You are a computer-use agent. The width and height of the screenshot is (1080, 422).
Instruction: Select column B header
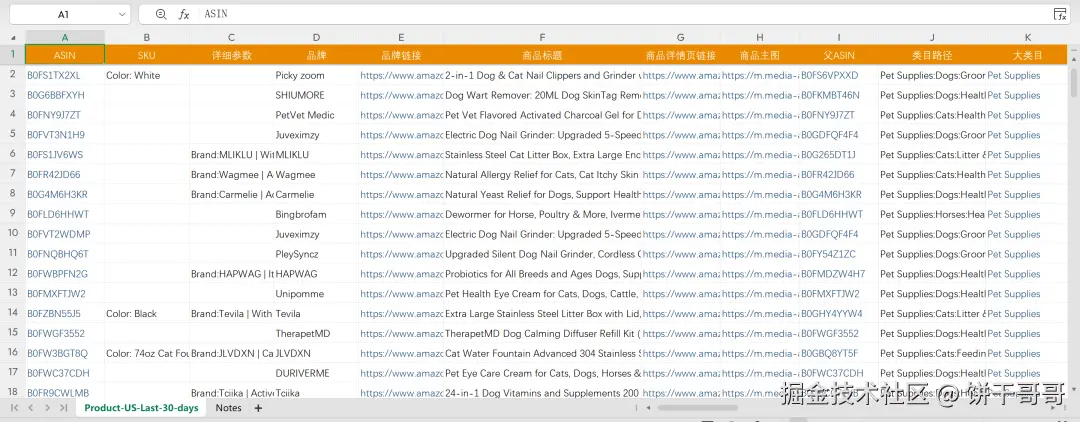click(x=147, y=37)
